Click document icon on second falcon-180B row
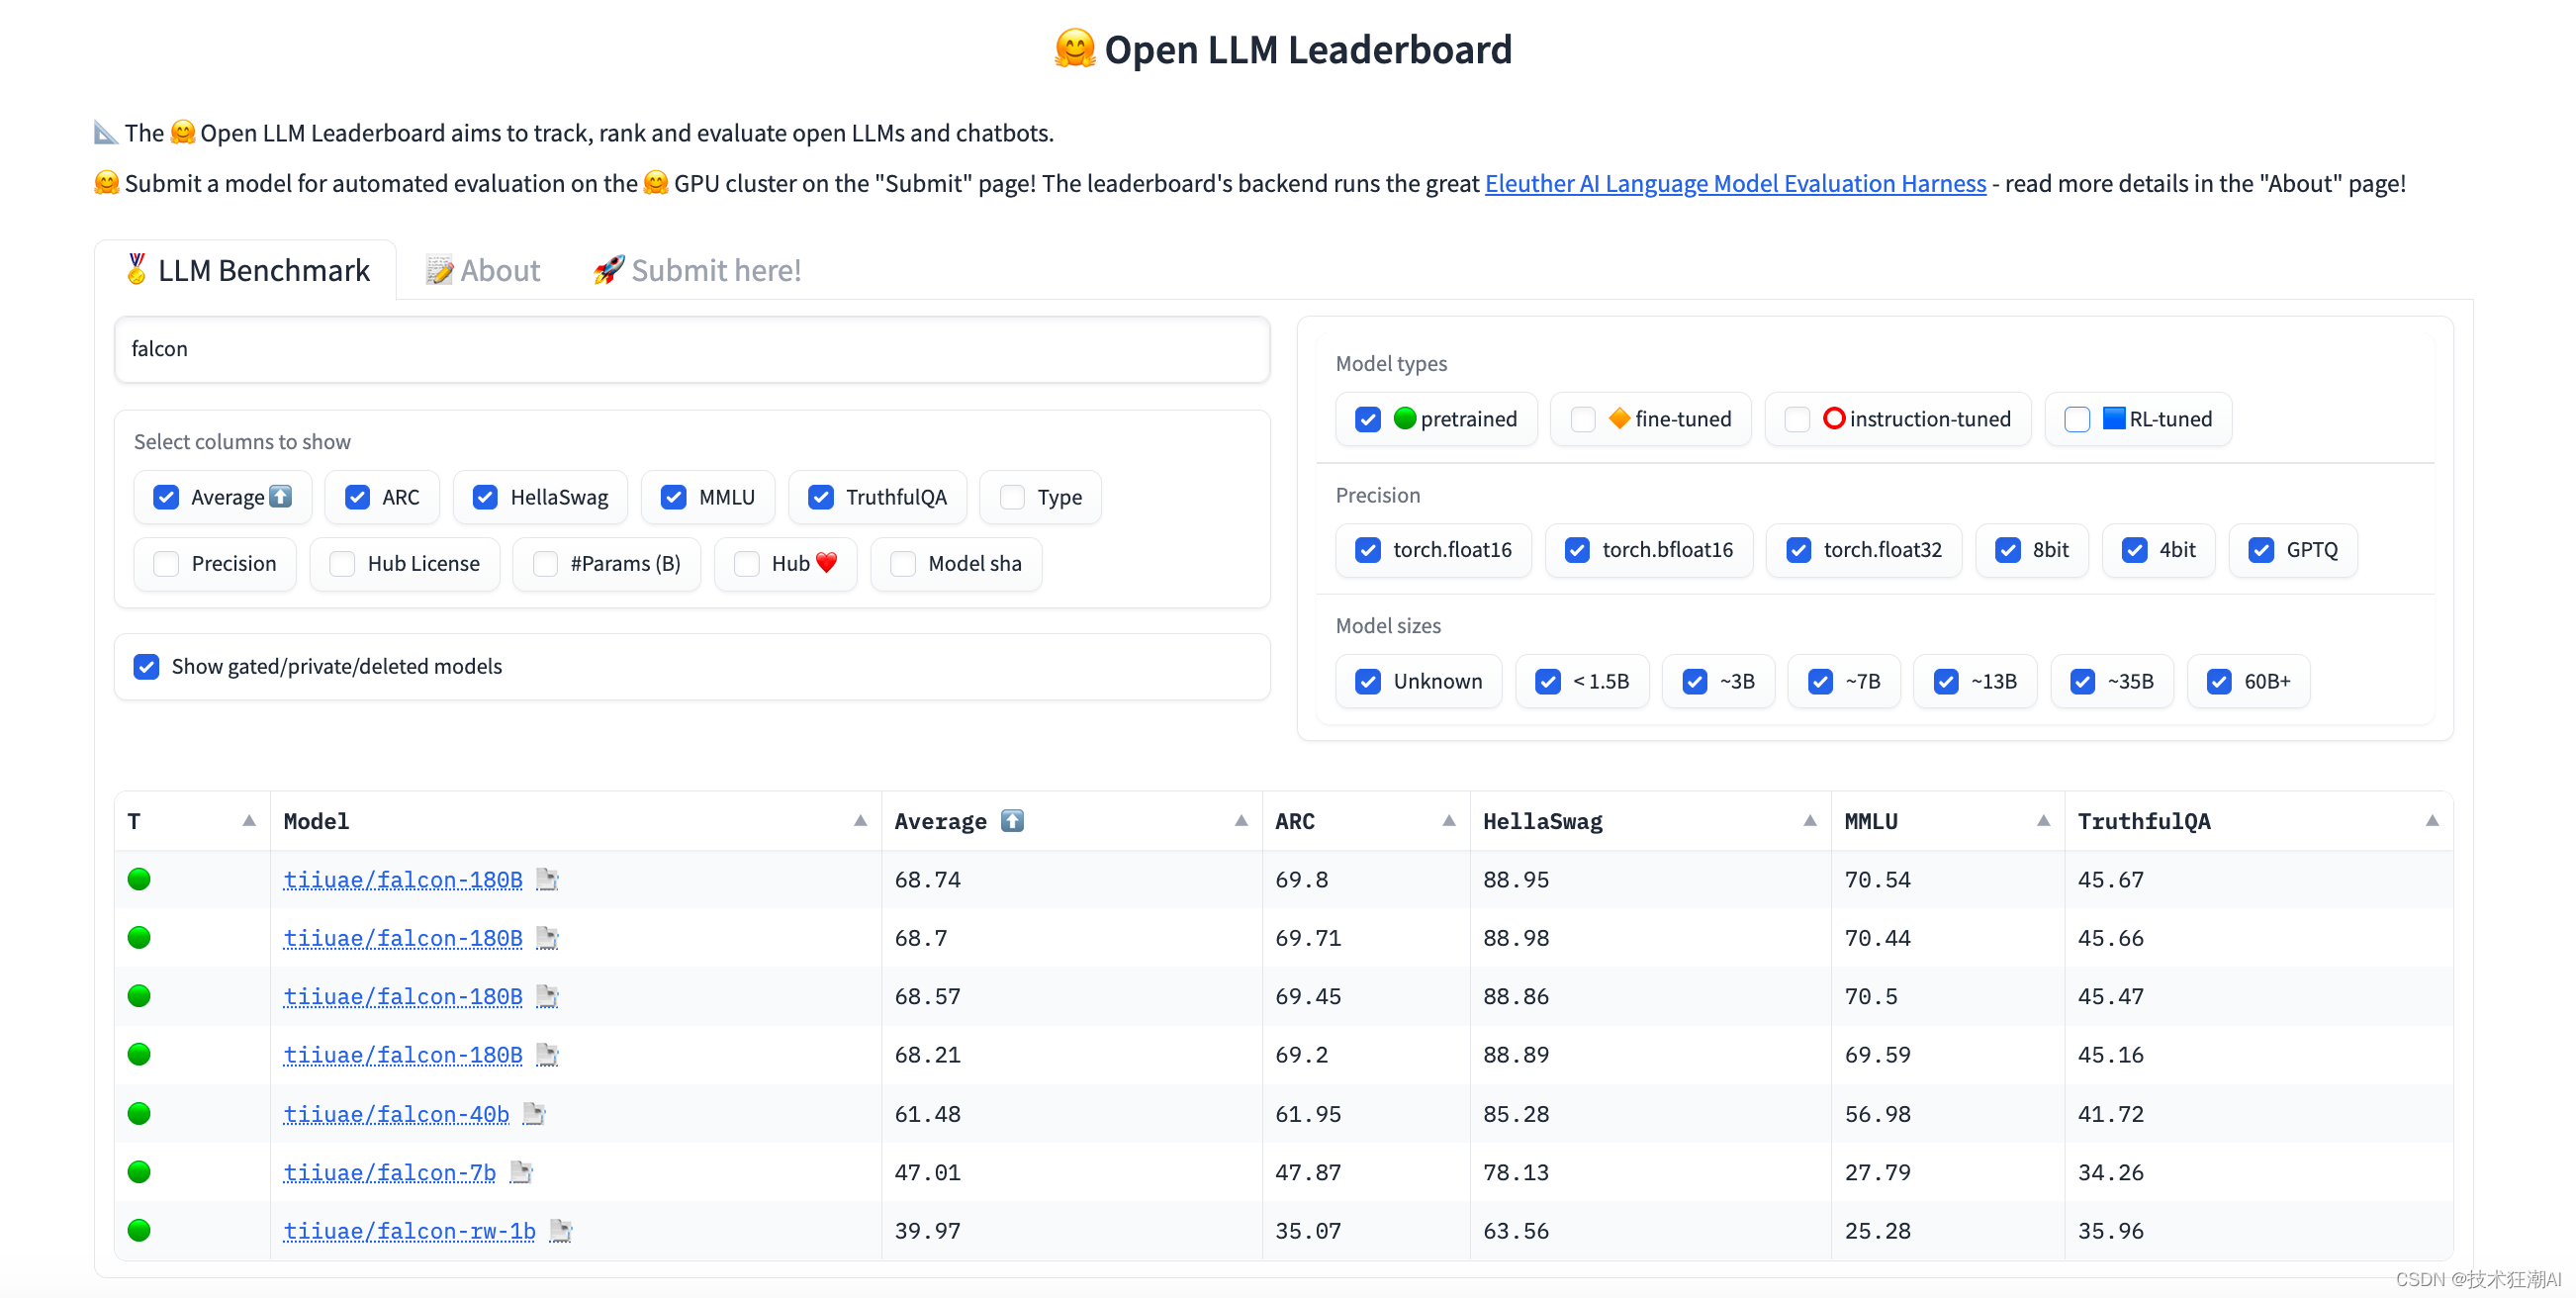The image size is (2576, 1298). (547, 937)
